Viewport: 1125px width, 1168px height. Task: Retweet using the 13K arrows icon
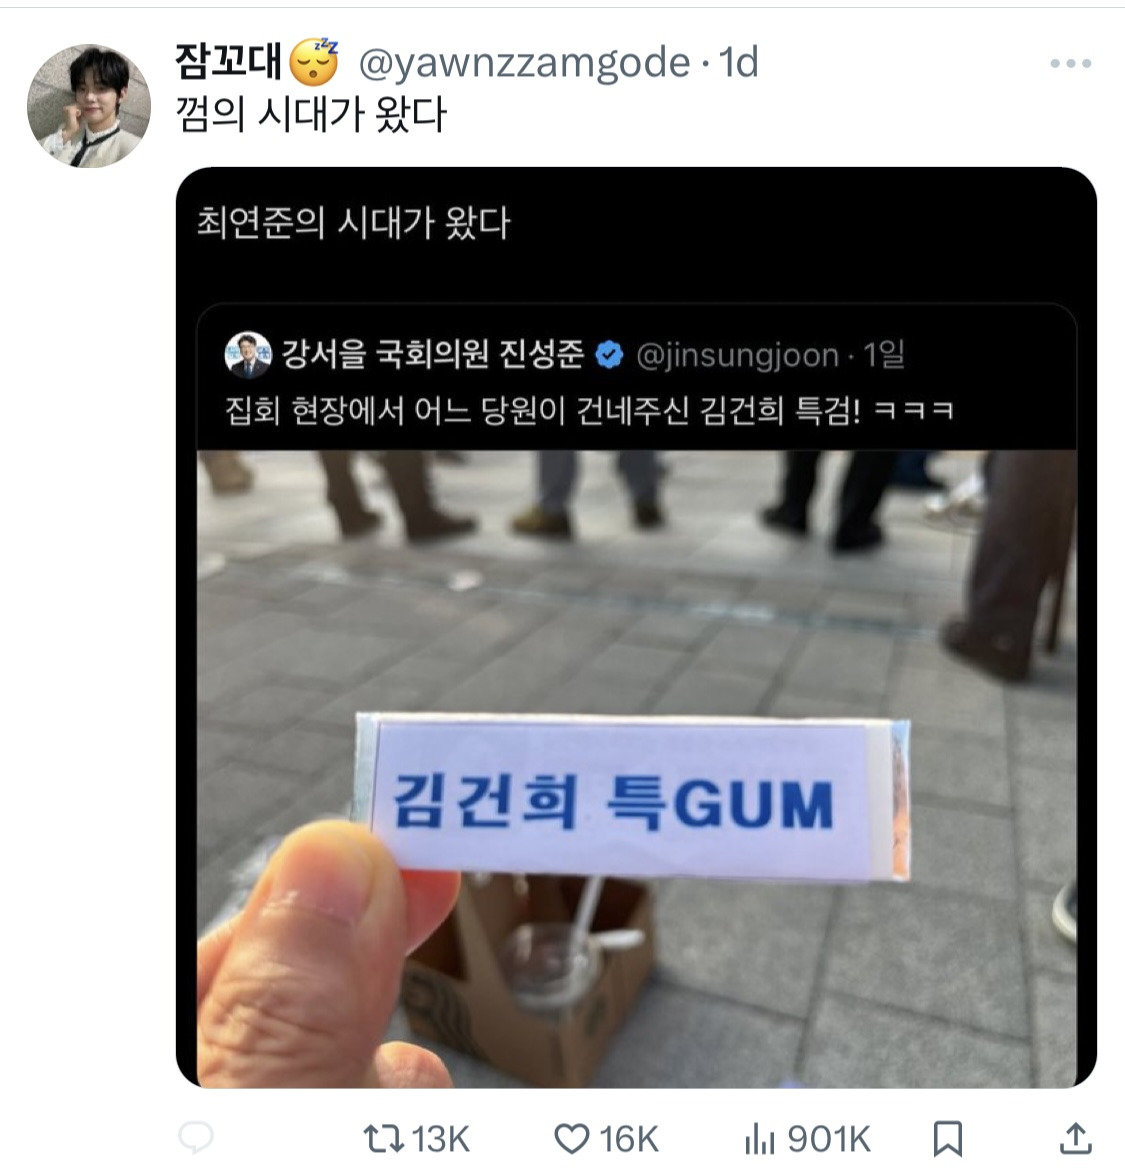click(383, 1138)
